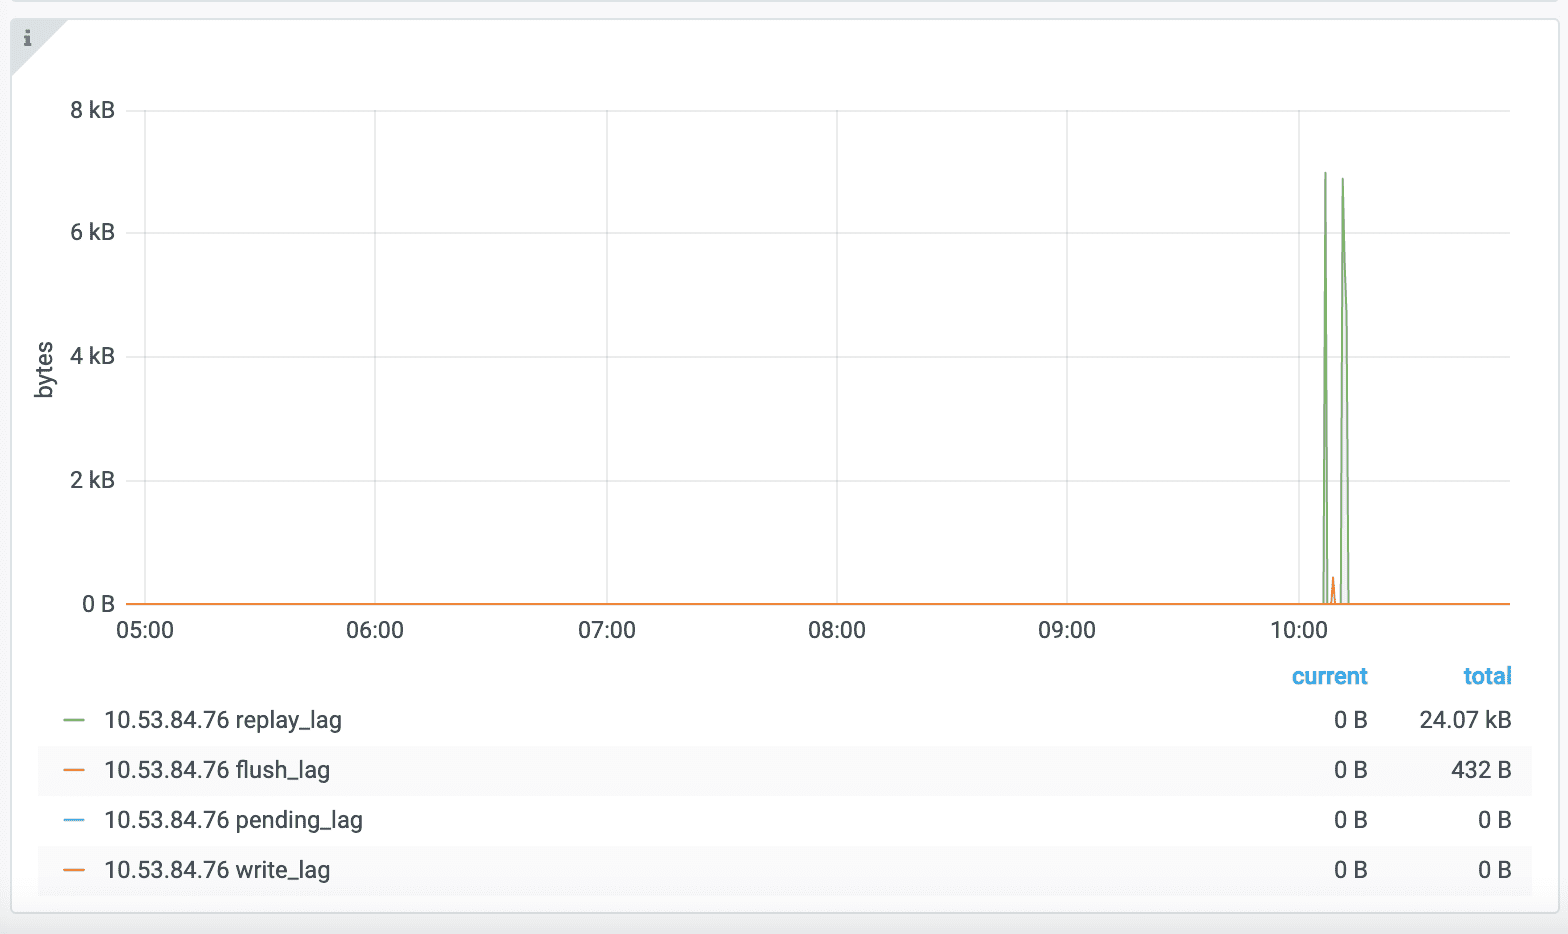Select the 24.07 kB replay_lag total value
The width and height of the screenshot is (1568, 934).
coord(1465,720)
